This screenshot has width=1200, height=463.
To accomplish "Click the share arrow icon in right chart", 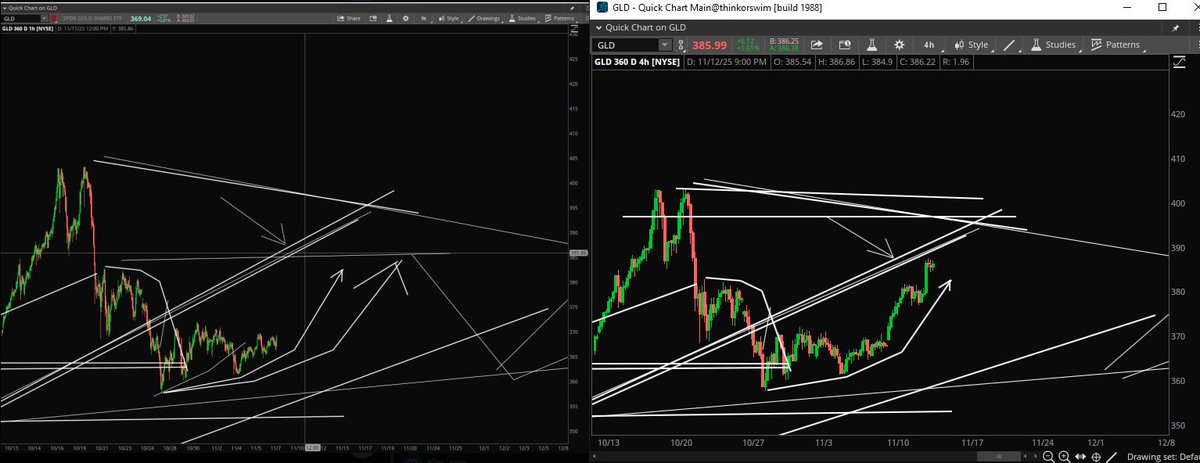I will click(x=817, y=45).
